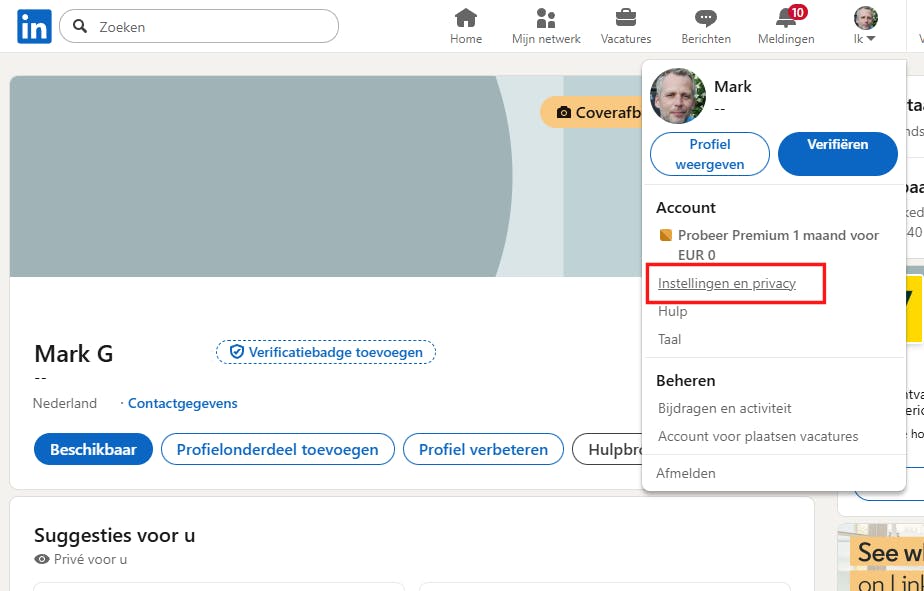Open Berichten speech bubble icon
The width and height of the screenshot is (924, 591).
705,18
